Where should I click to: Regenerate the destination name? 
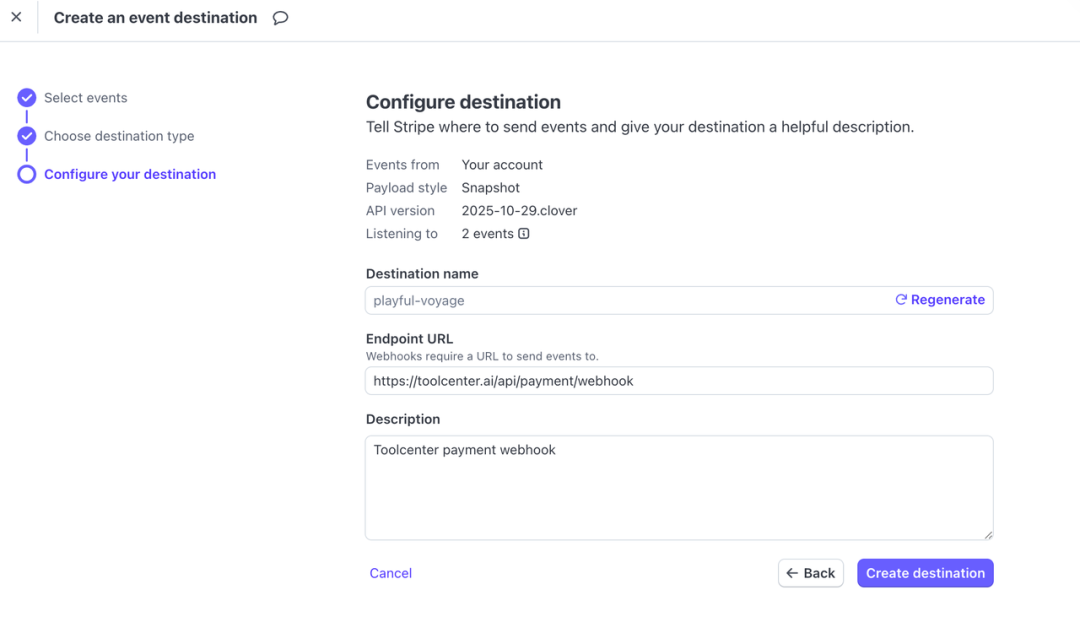click(940, 300)
